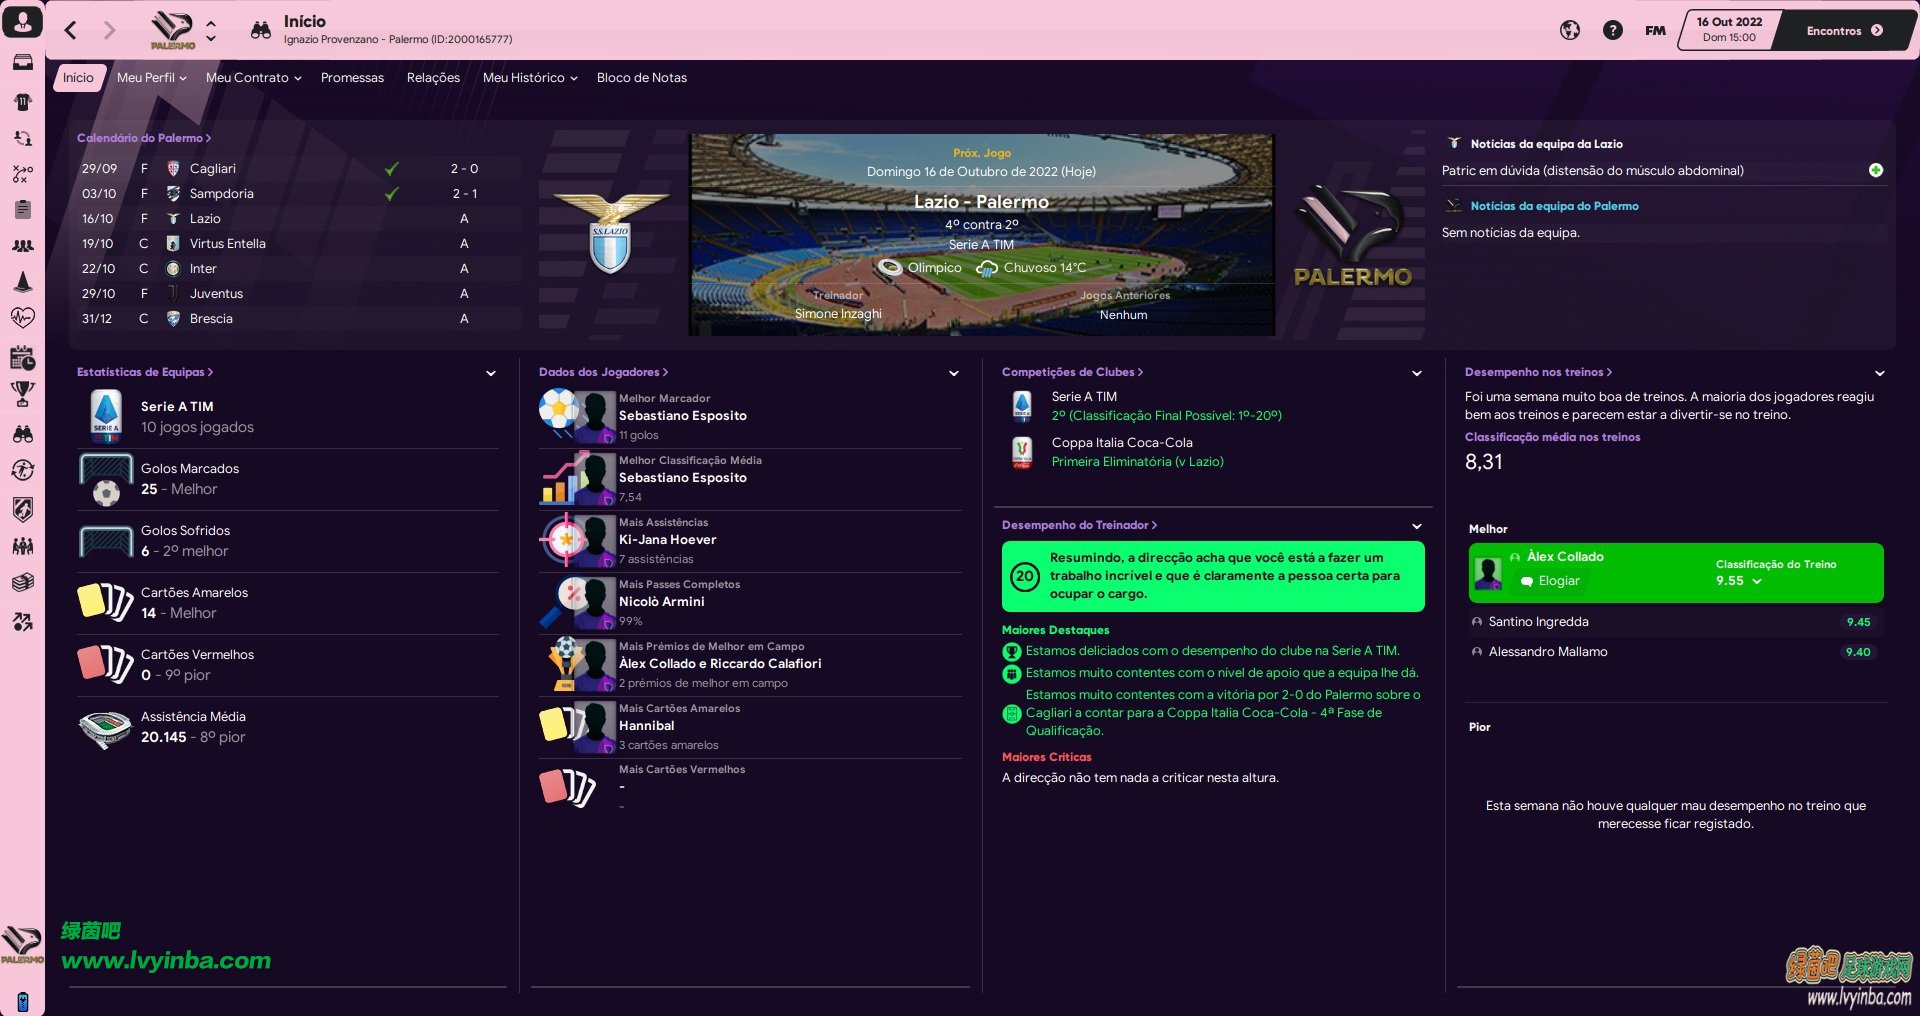Click the green plus next to Patric news
Viewport: 1920px width, 1016px height.
(1876, 170)
